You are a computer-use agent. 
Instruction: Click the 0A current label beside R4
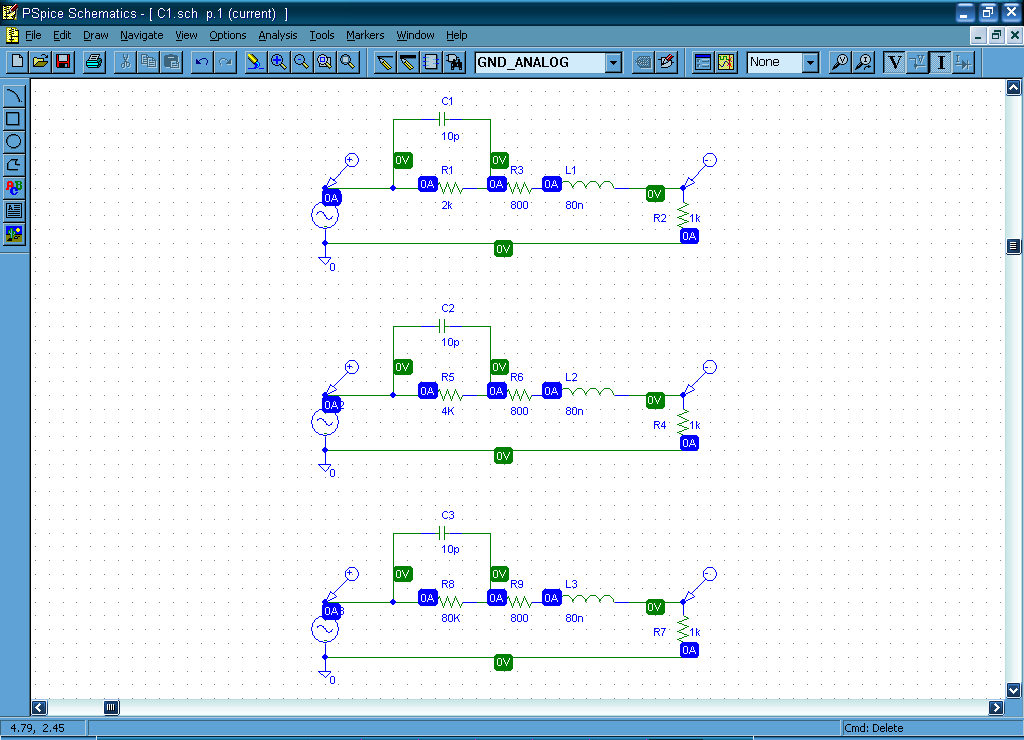[689, 443]
